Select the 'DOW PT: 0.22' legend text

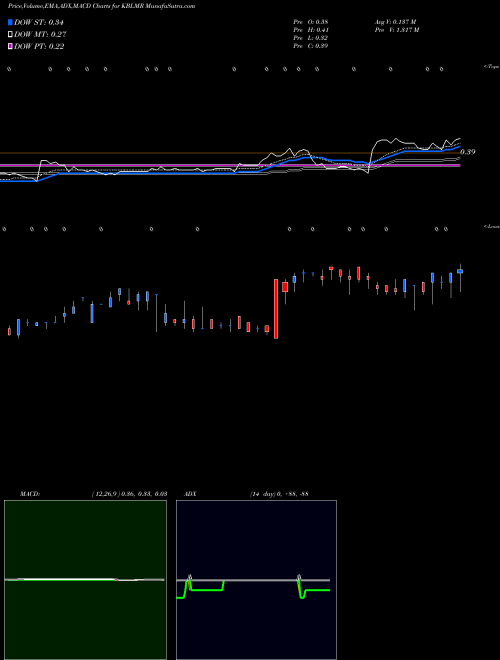(39, 46)
